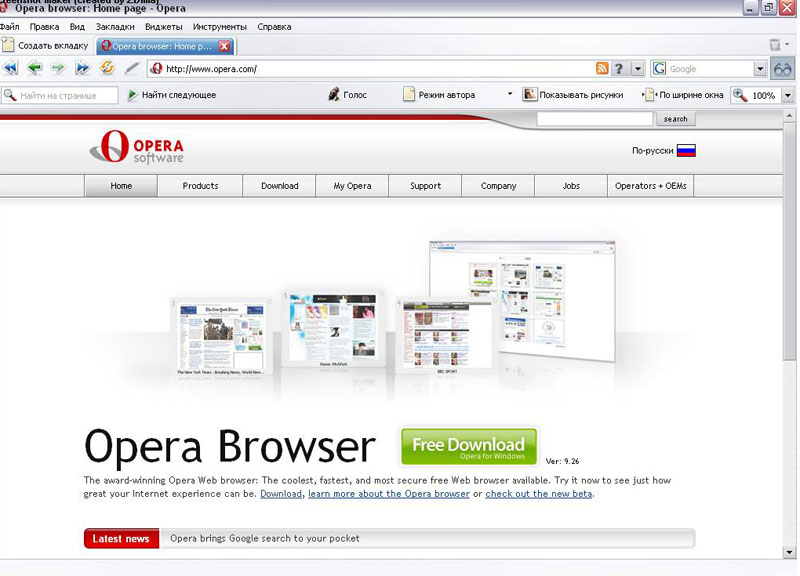Click the wand (pencil) toolbar icon

click(132, 68)
